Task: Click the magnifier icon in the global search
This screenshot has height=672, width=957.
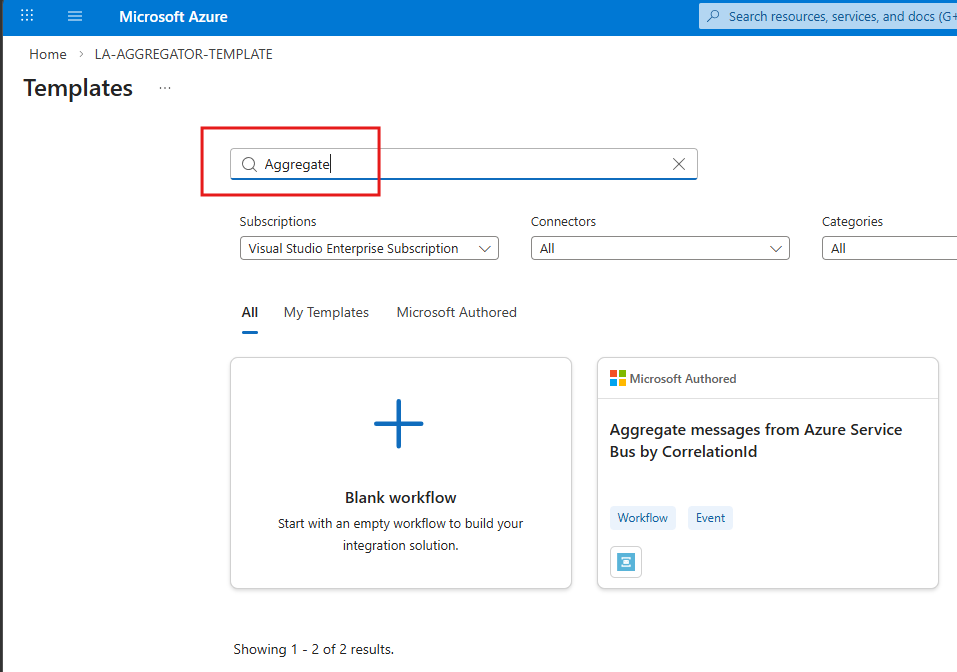Action: pos(713,16)
